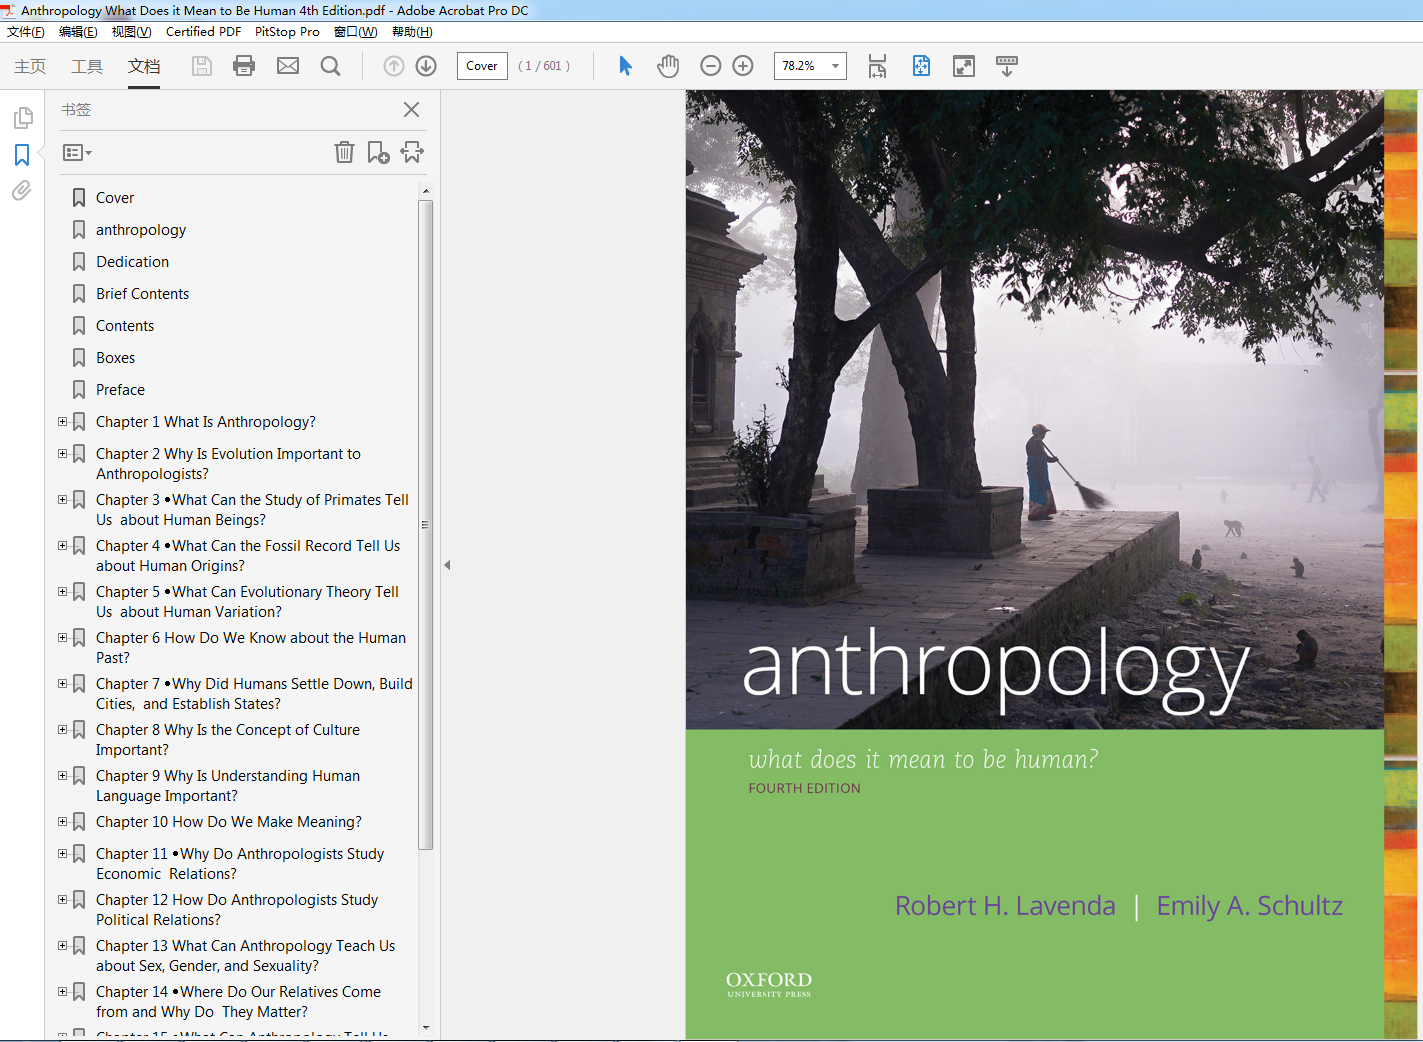Jump to the Boxes bookmark
1423x1042 pixels.
pos(116,358)
